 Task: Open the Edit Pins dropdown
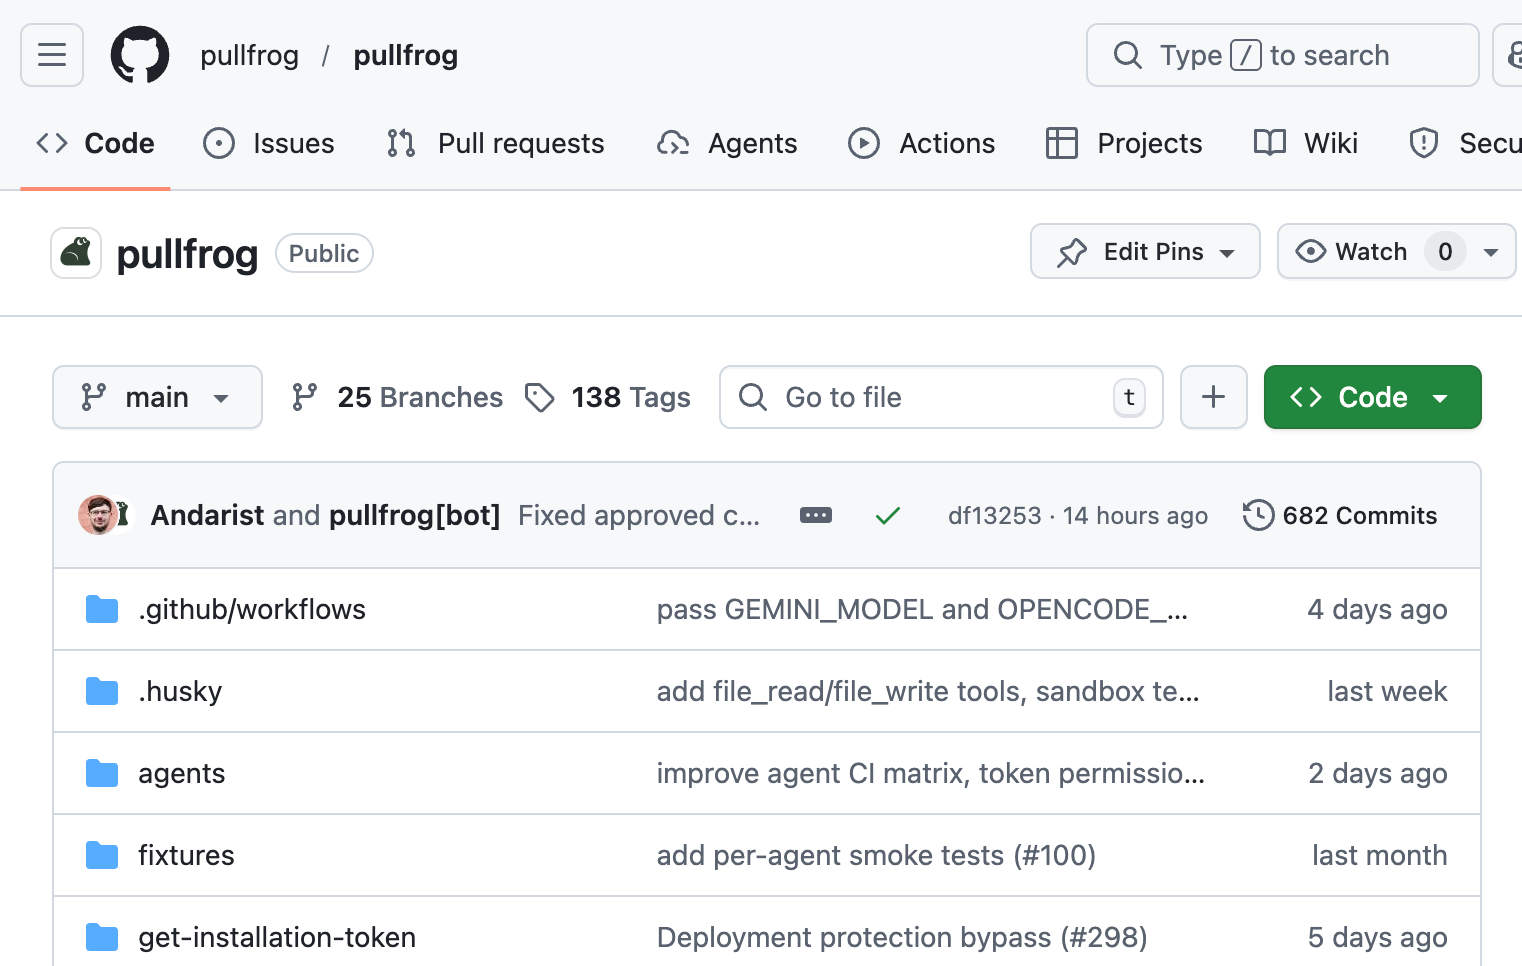[1145, 252]
